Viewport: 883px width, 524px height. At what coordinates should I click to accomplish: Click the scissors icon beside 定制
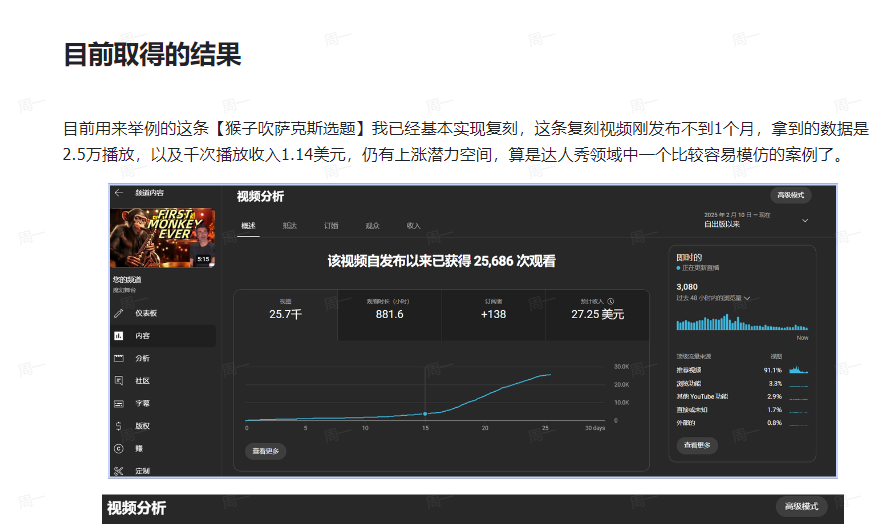click(118, 471)
